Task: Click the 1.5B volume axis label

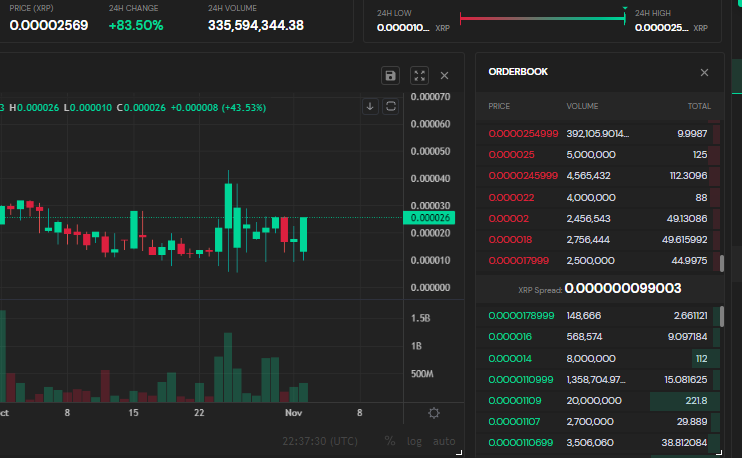Action: point(420,318)
